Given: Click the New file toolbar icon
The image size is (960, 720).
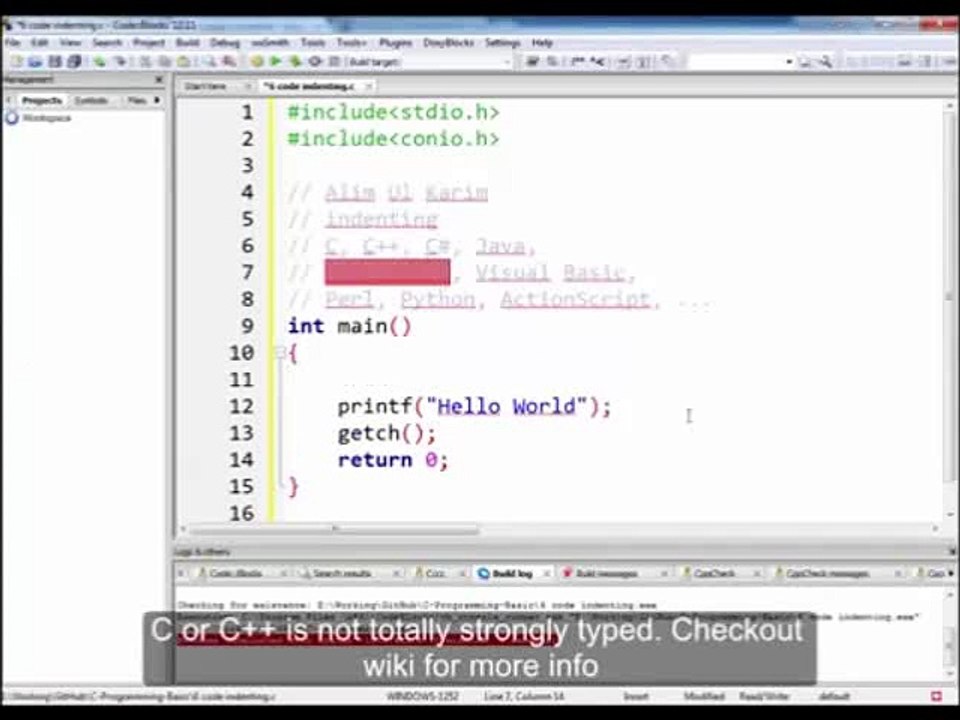Looking at the screenshot, I should (17, 61).
